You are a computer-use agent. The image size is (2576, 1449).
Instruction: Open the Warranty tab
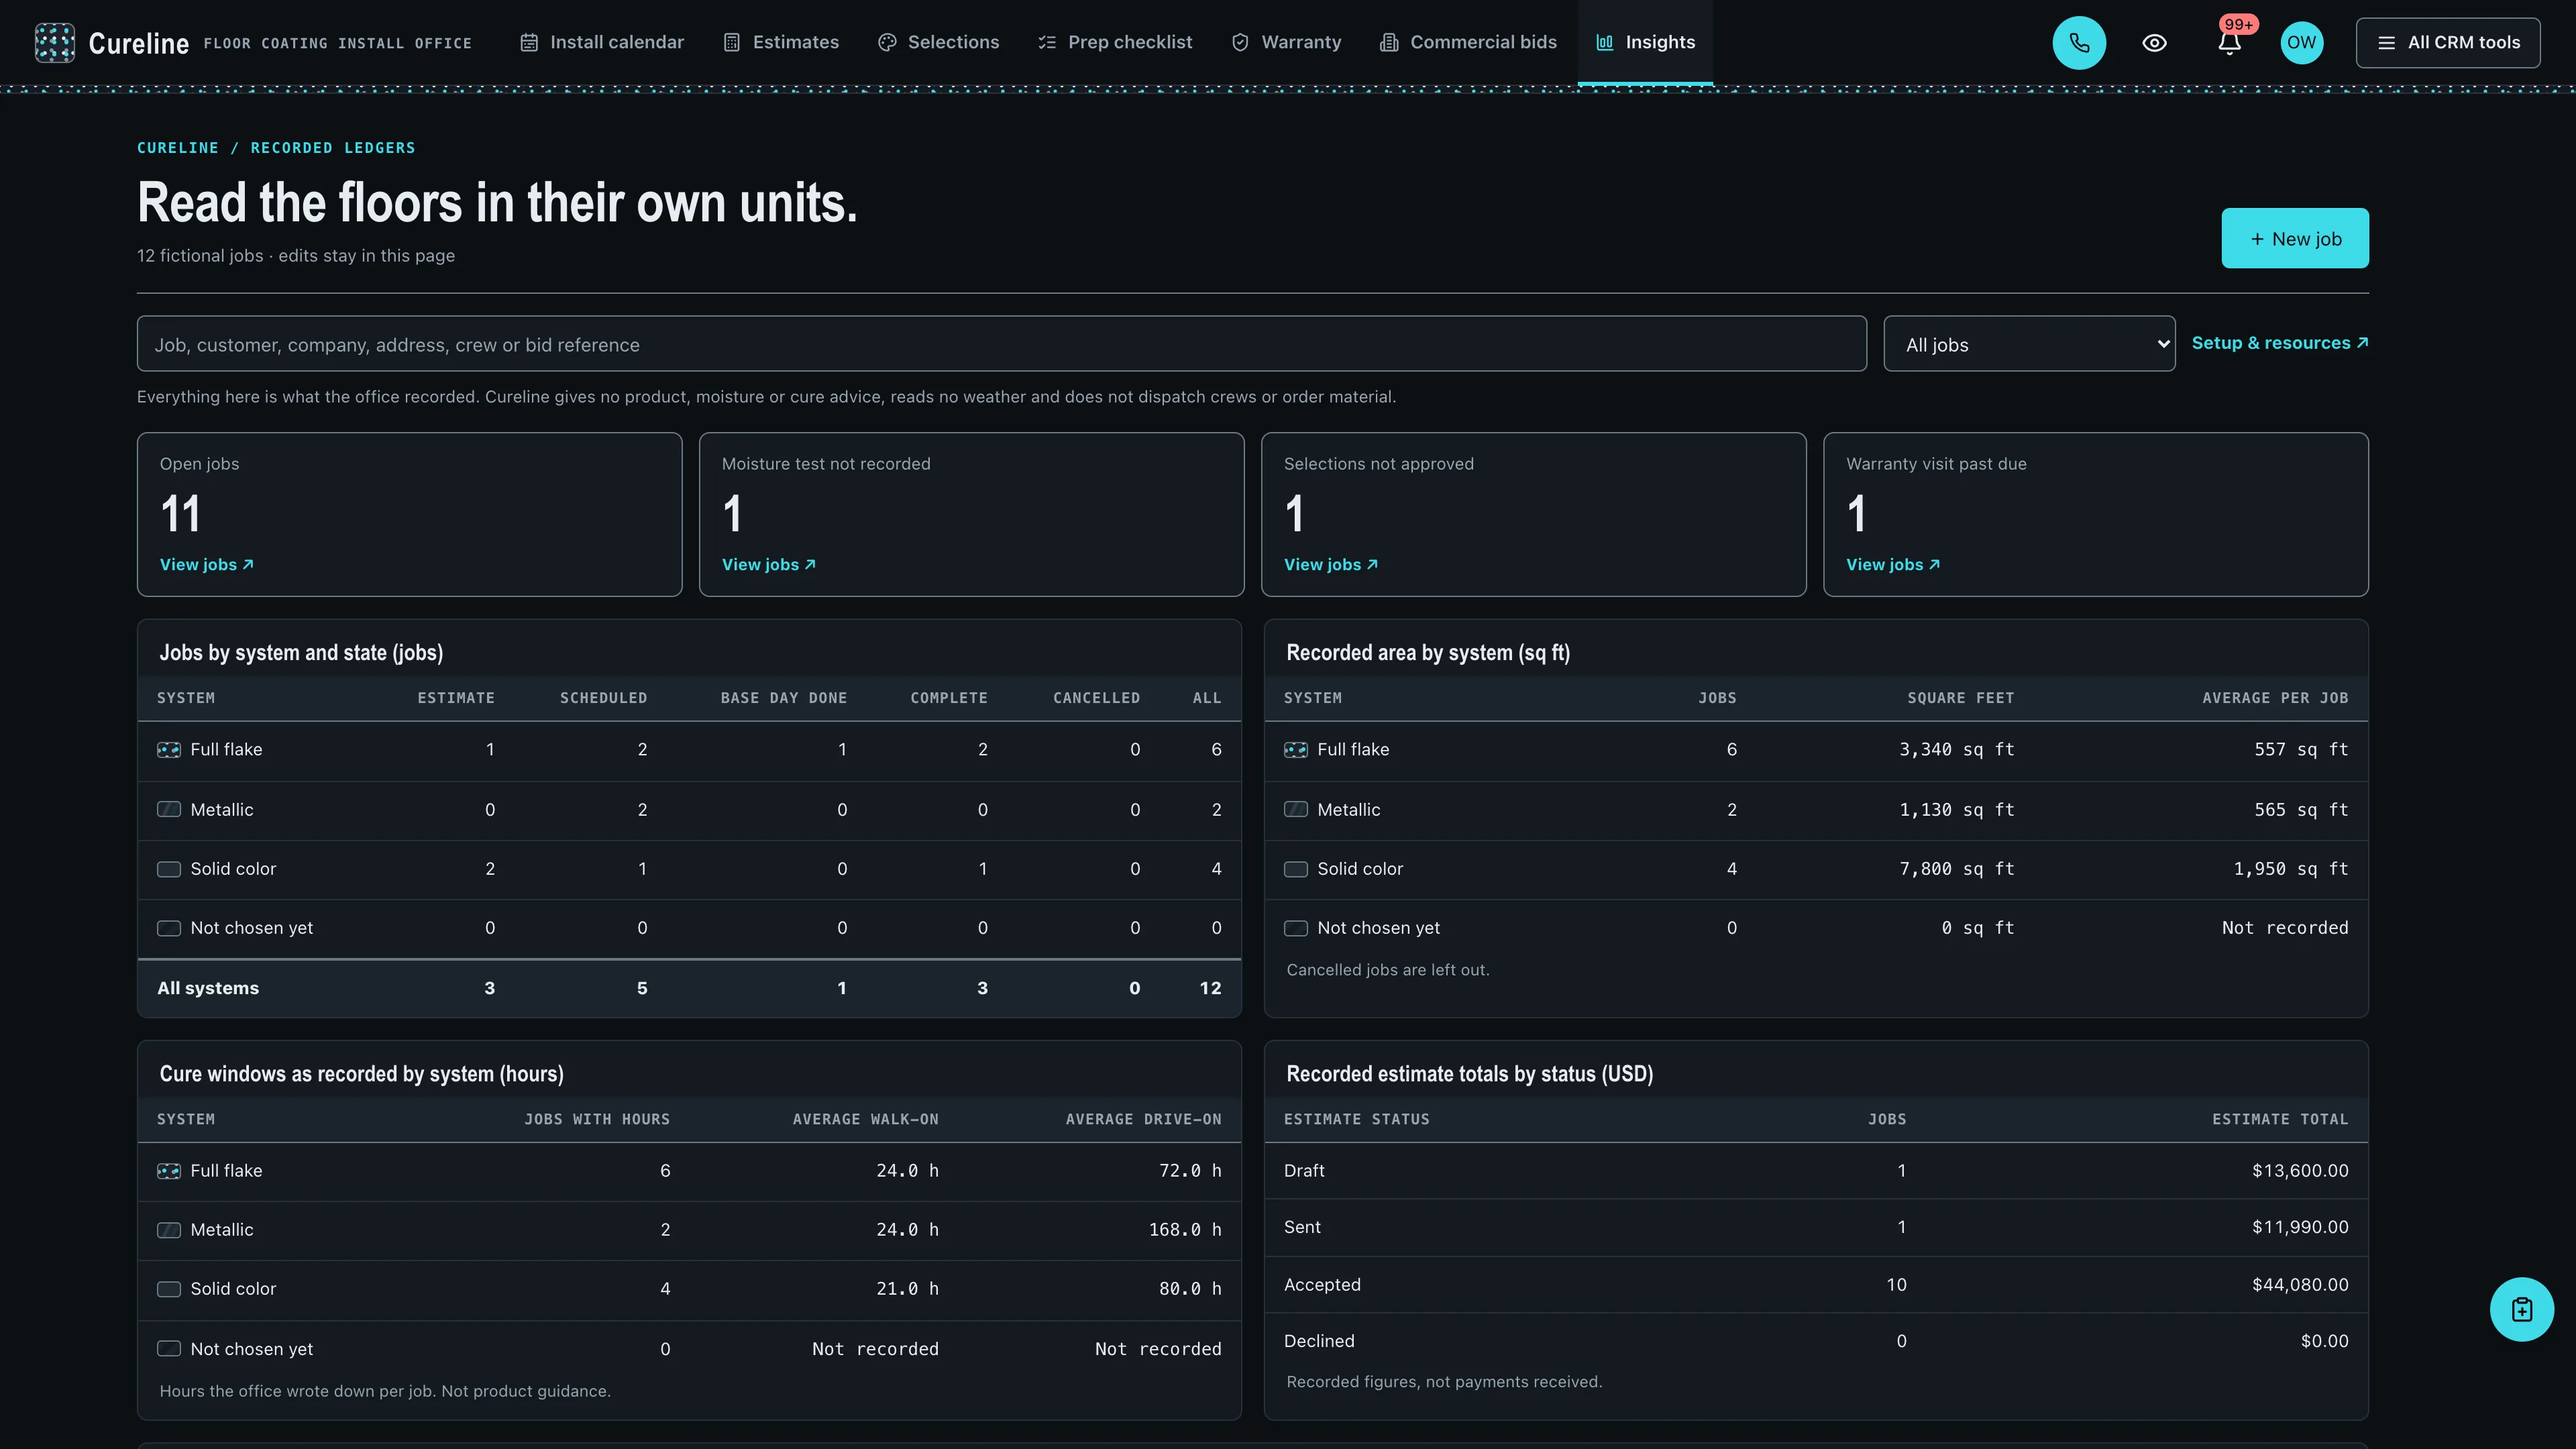(x=1286, y=42)
